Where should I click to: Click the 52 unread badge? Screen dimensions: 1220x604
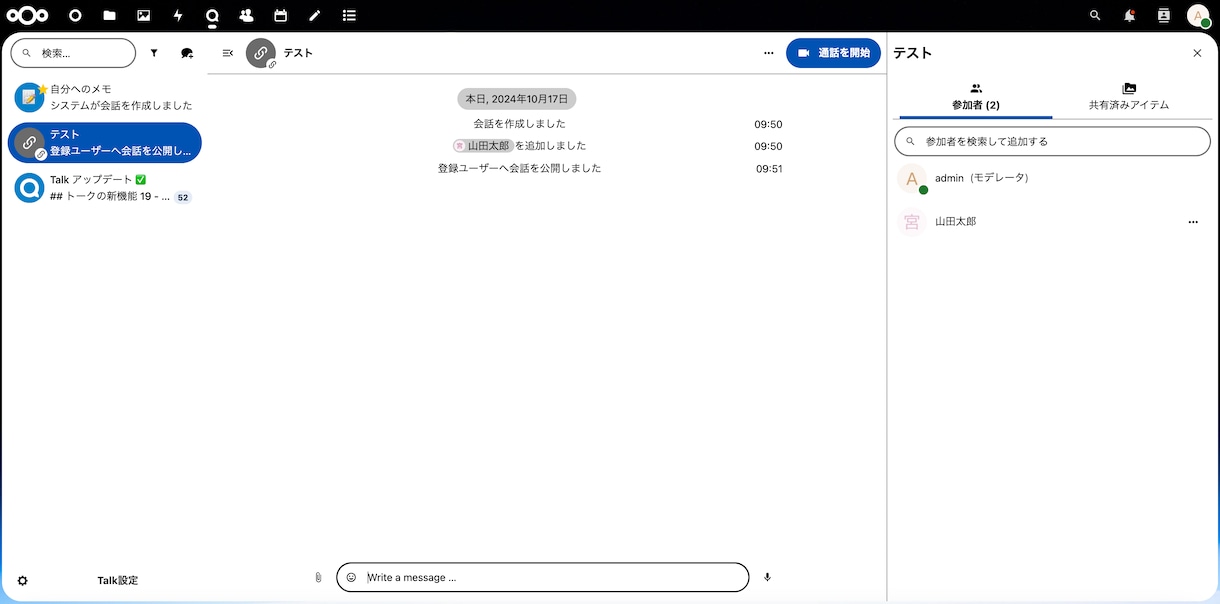[183, 198]
